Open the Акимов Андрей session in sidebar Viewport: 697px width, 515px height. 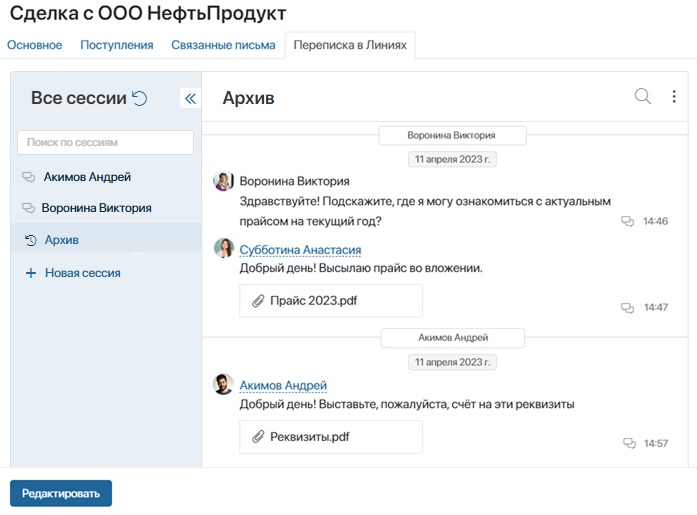point(106,177)
